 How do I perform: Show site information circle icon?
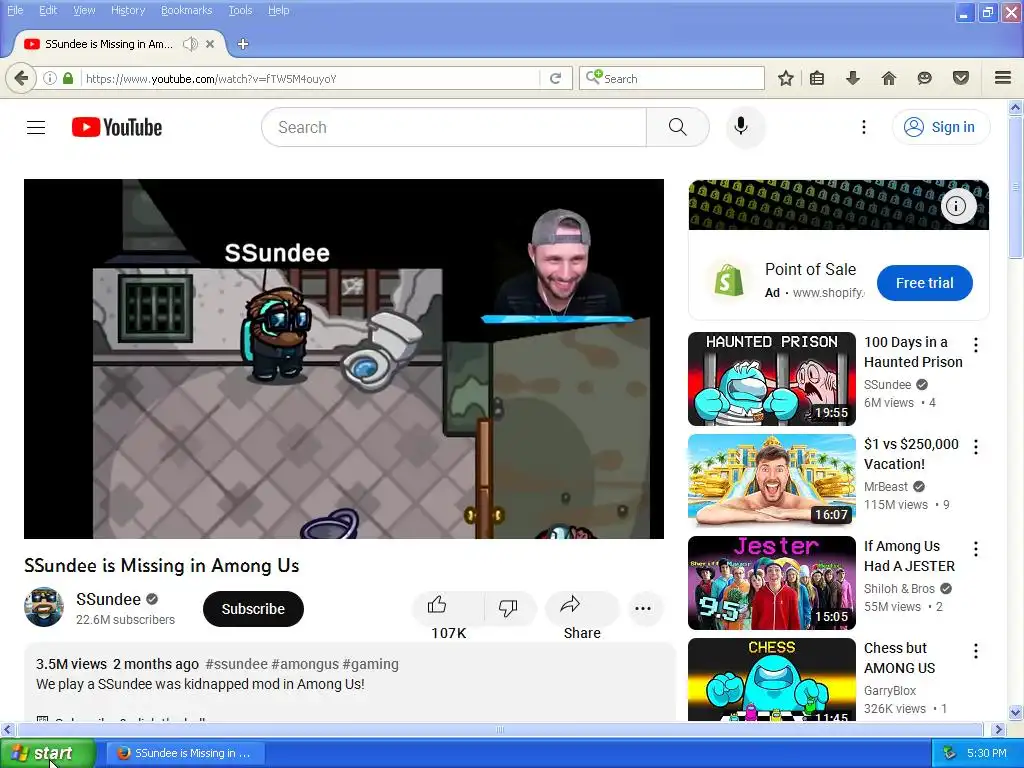50,78
